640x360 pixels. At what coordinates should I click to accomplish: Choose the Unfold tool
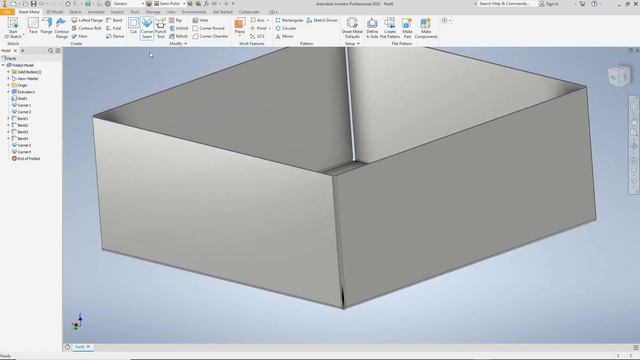point(179,28)
